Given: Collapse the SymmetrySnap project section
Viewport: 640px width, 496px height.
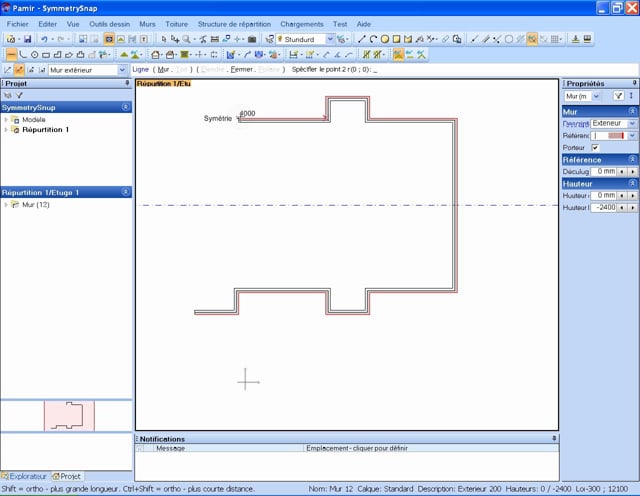Looking at the screenshot, I should 126,107.
